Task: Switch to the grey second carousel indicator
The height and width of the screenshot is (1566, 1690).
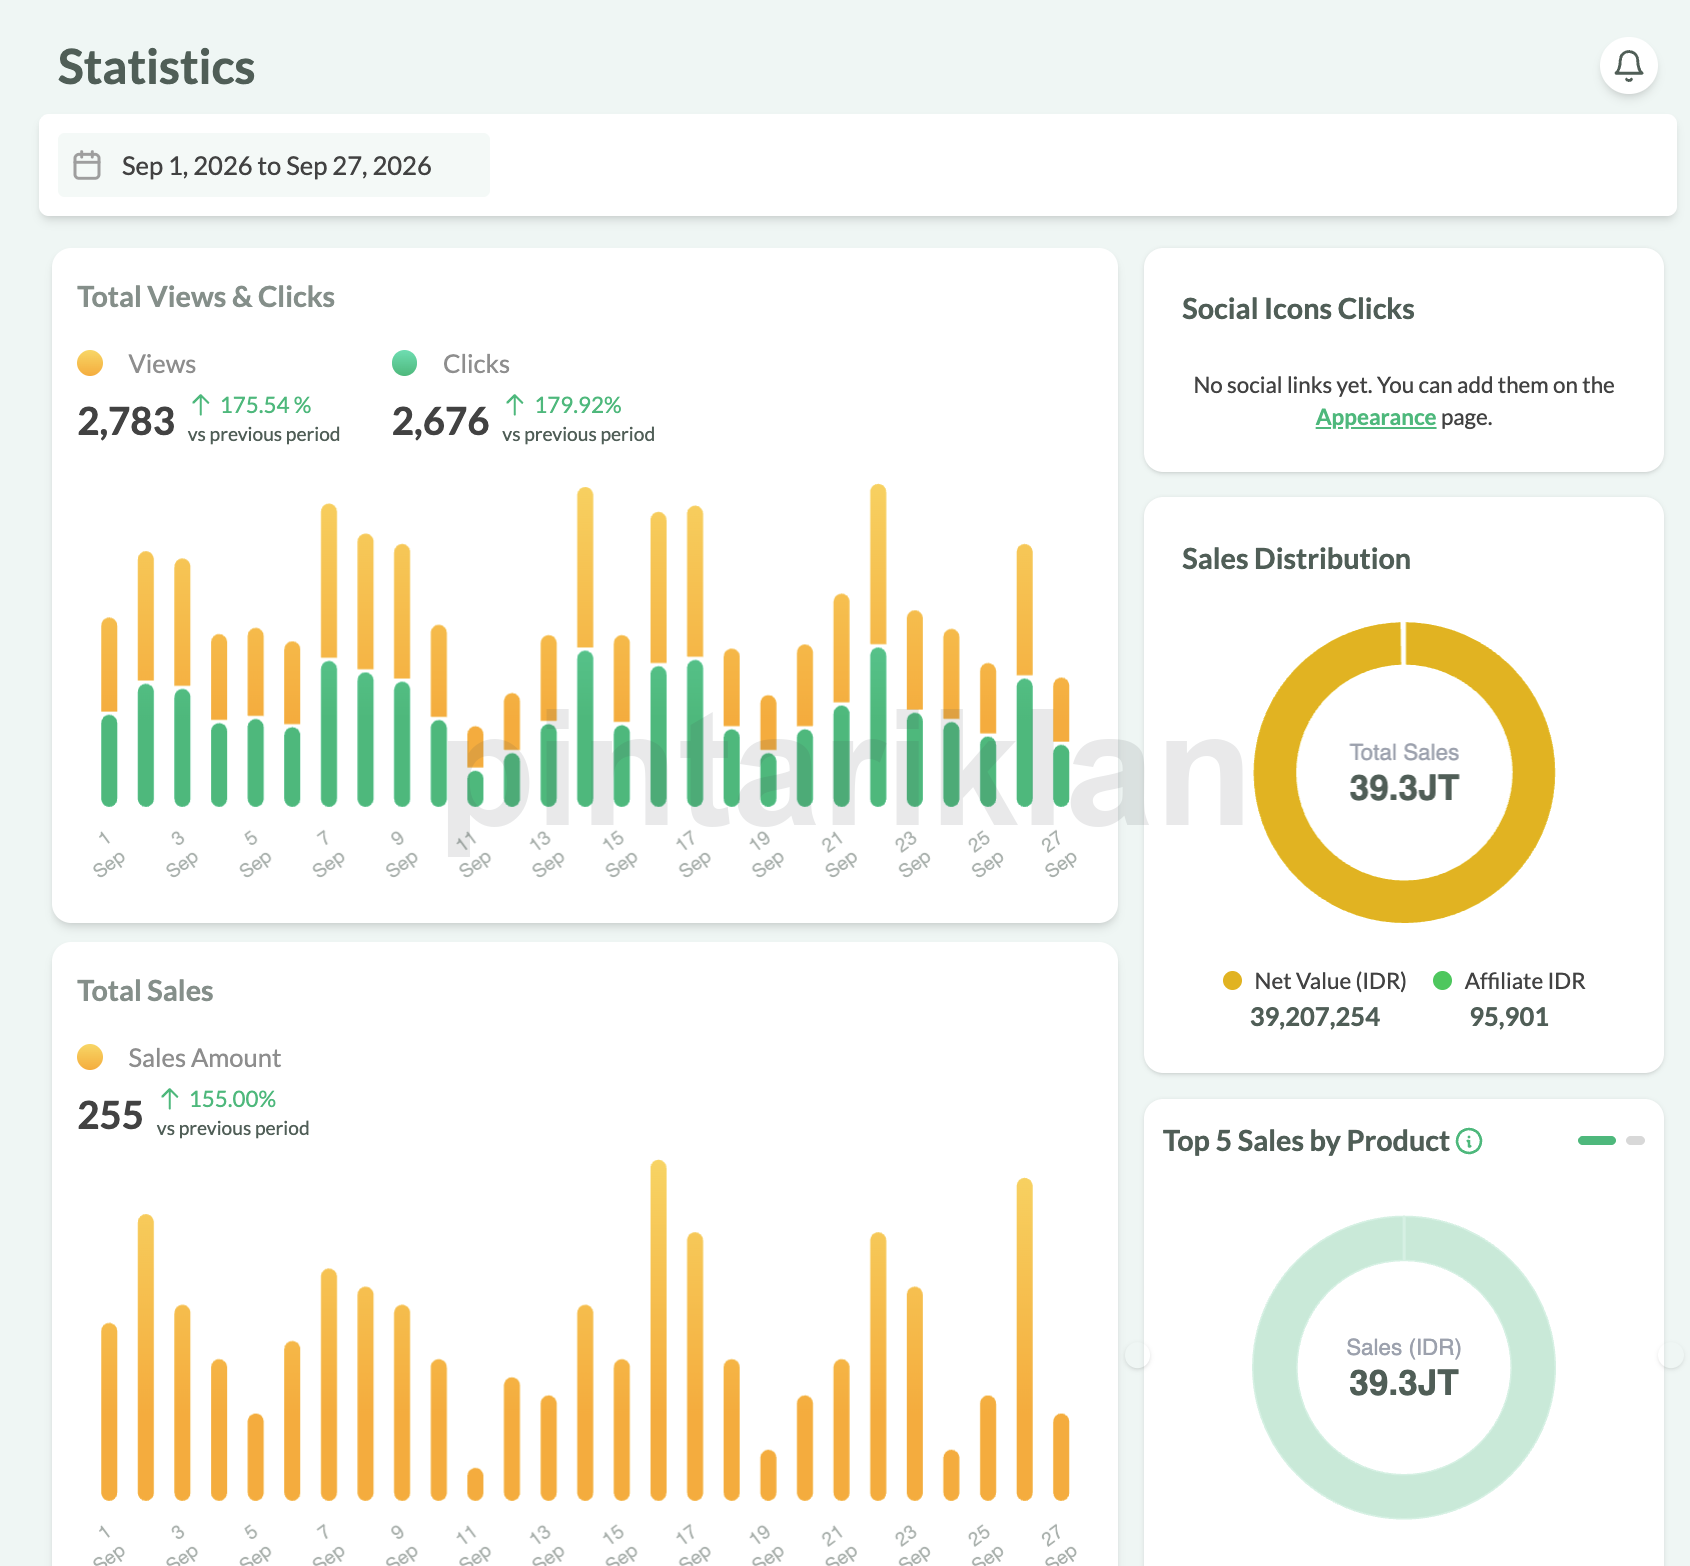Action: tap(1636, 1141)
